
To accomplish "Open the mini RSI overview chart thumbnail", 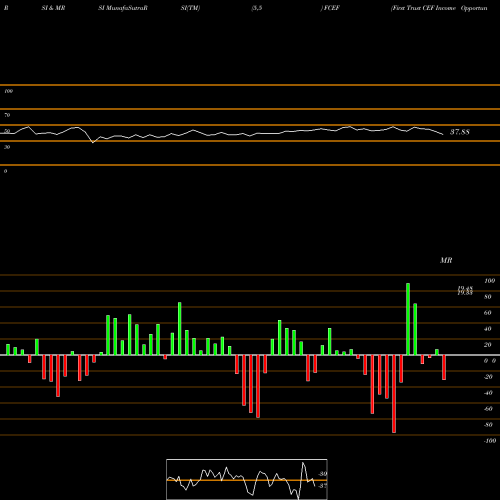I will 247,479.
